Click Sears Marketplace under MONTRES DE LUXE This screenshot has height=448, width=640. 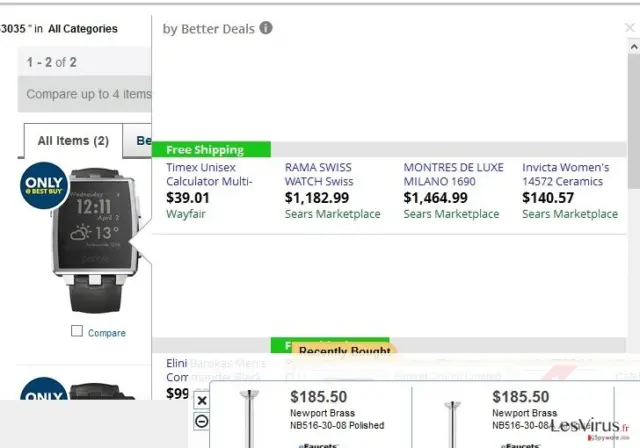coord(451,214)
